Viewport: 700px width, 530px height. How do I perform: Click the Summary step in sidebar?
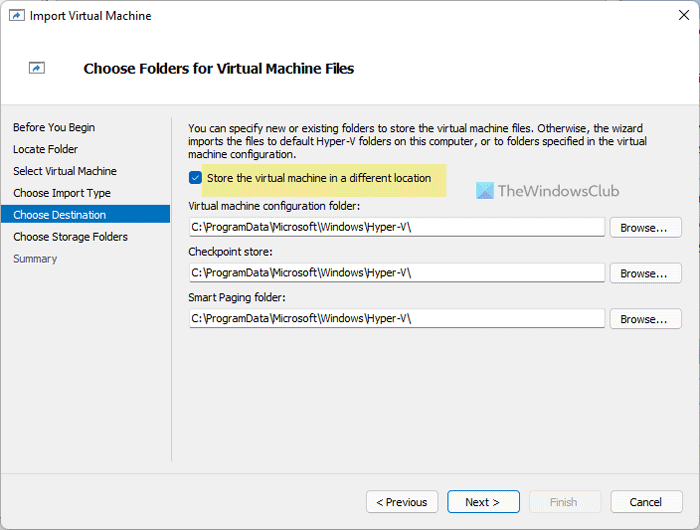[35, 259]
